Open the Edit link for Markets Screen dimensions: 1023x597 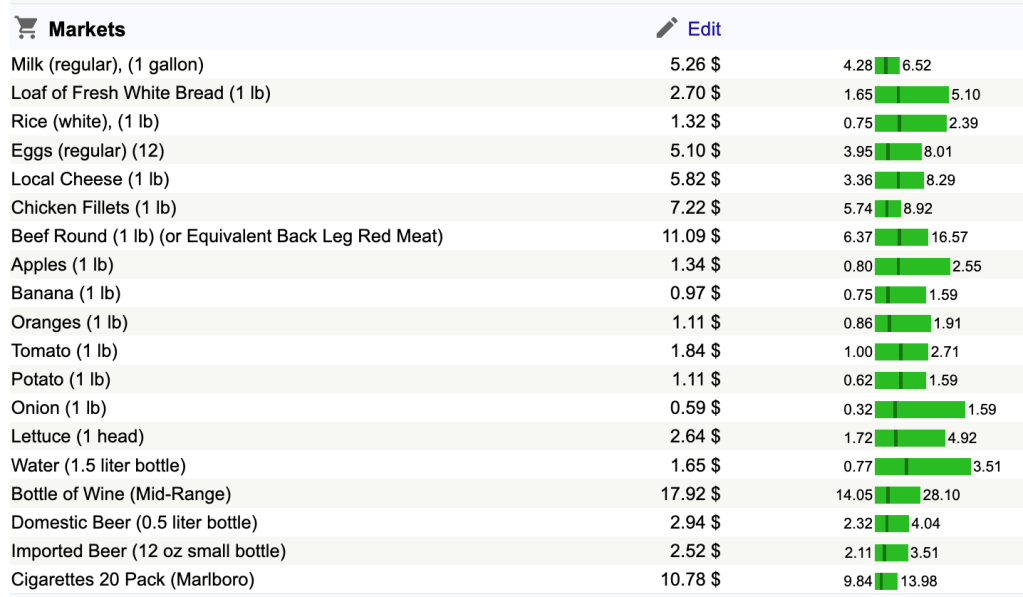[x=704, y=29]
